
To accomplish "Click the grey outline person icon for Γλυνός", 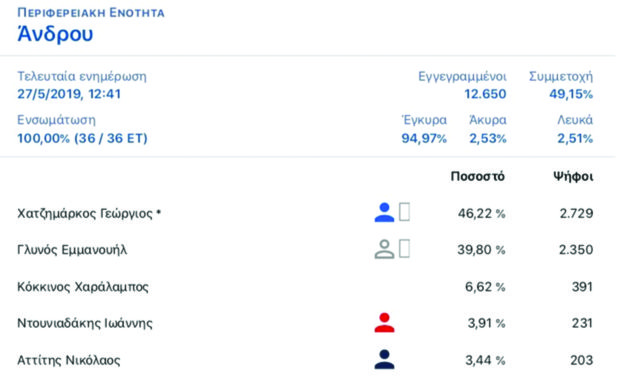I will 384,249.
